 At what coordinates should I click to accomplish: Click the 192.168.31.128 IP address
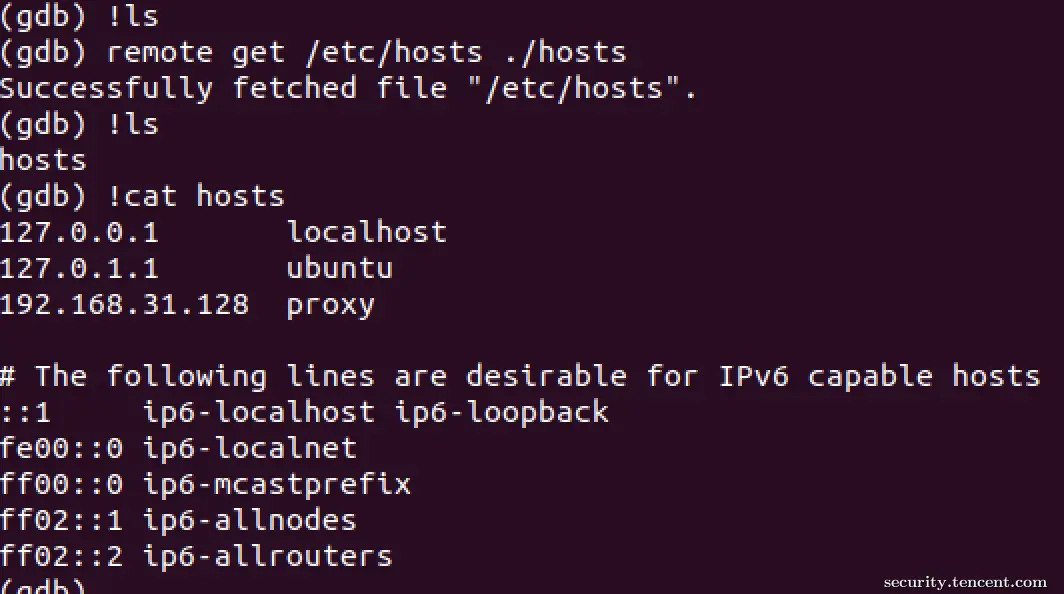124,305
